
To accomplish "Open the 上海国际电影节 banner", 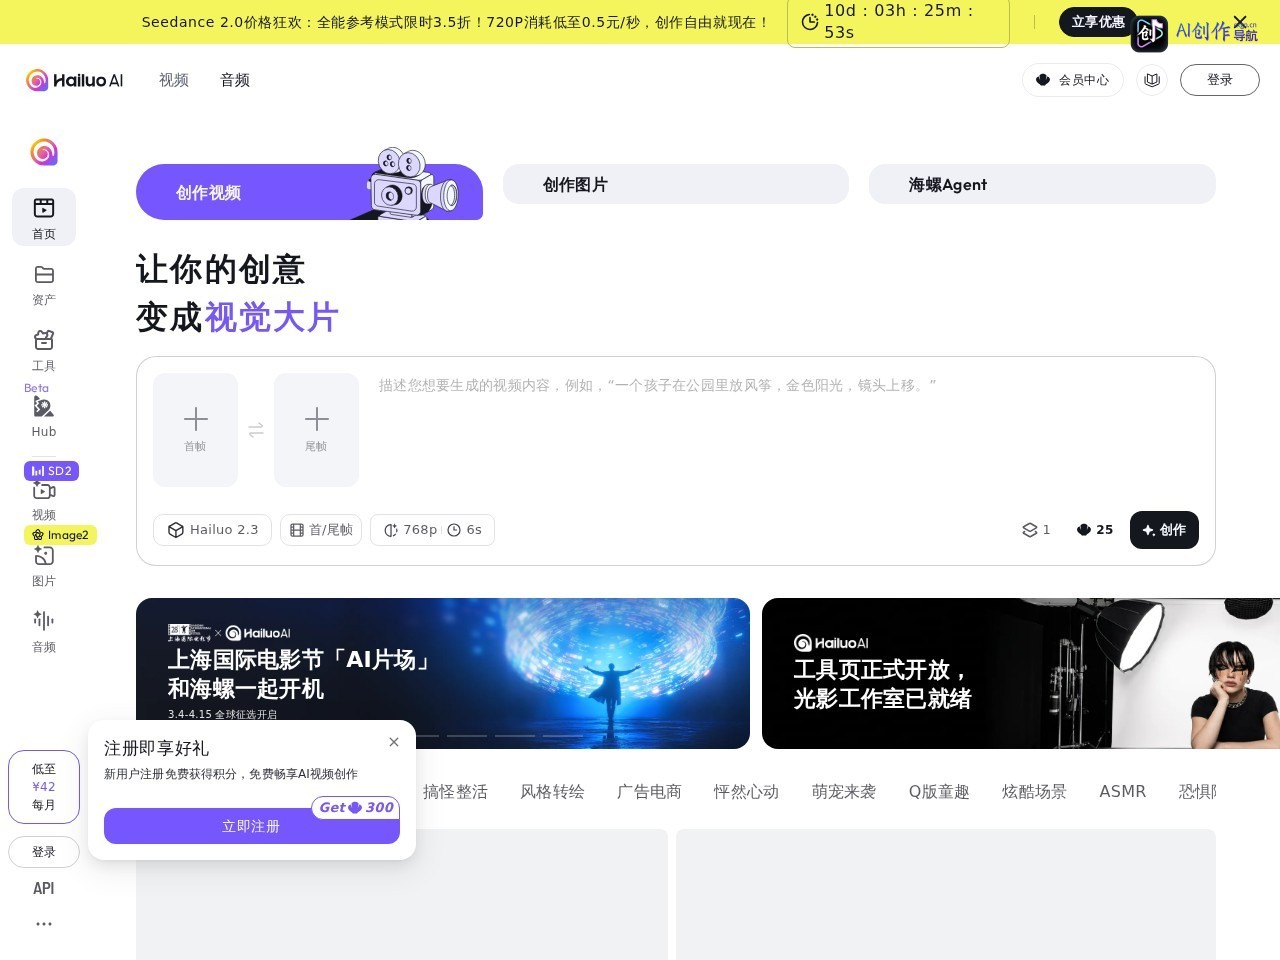I will [x=443, y=673].
